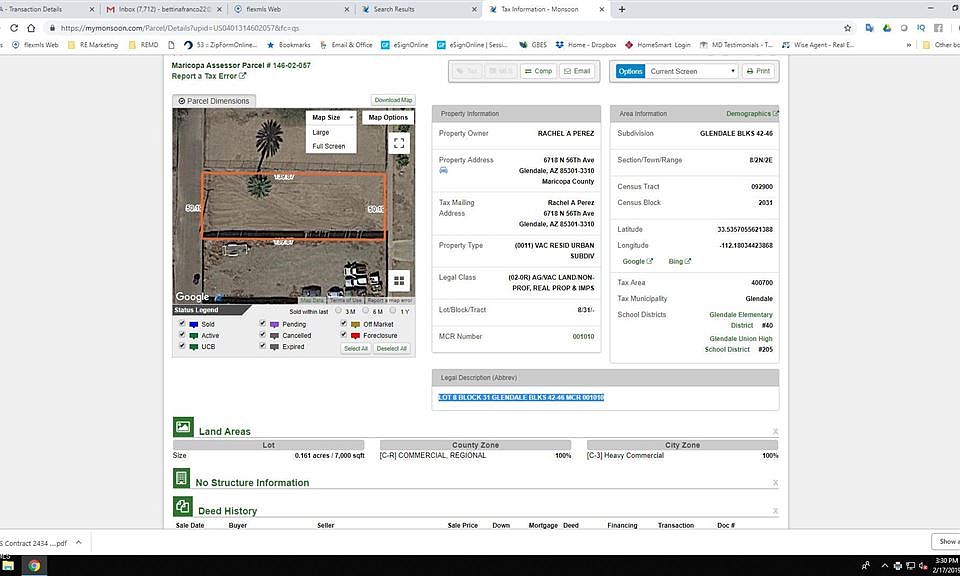Uncheck the Foreclosure status checkbox

click(x=343, y=334)
